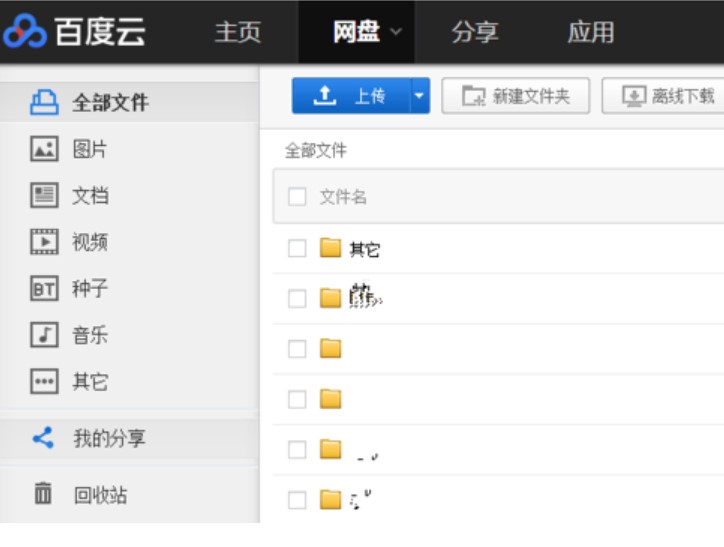The height and width of the screenshot is (547, 724).
Task: Select 图片 label in sidebar
Action: tap(90, 149)
